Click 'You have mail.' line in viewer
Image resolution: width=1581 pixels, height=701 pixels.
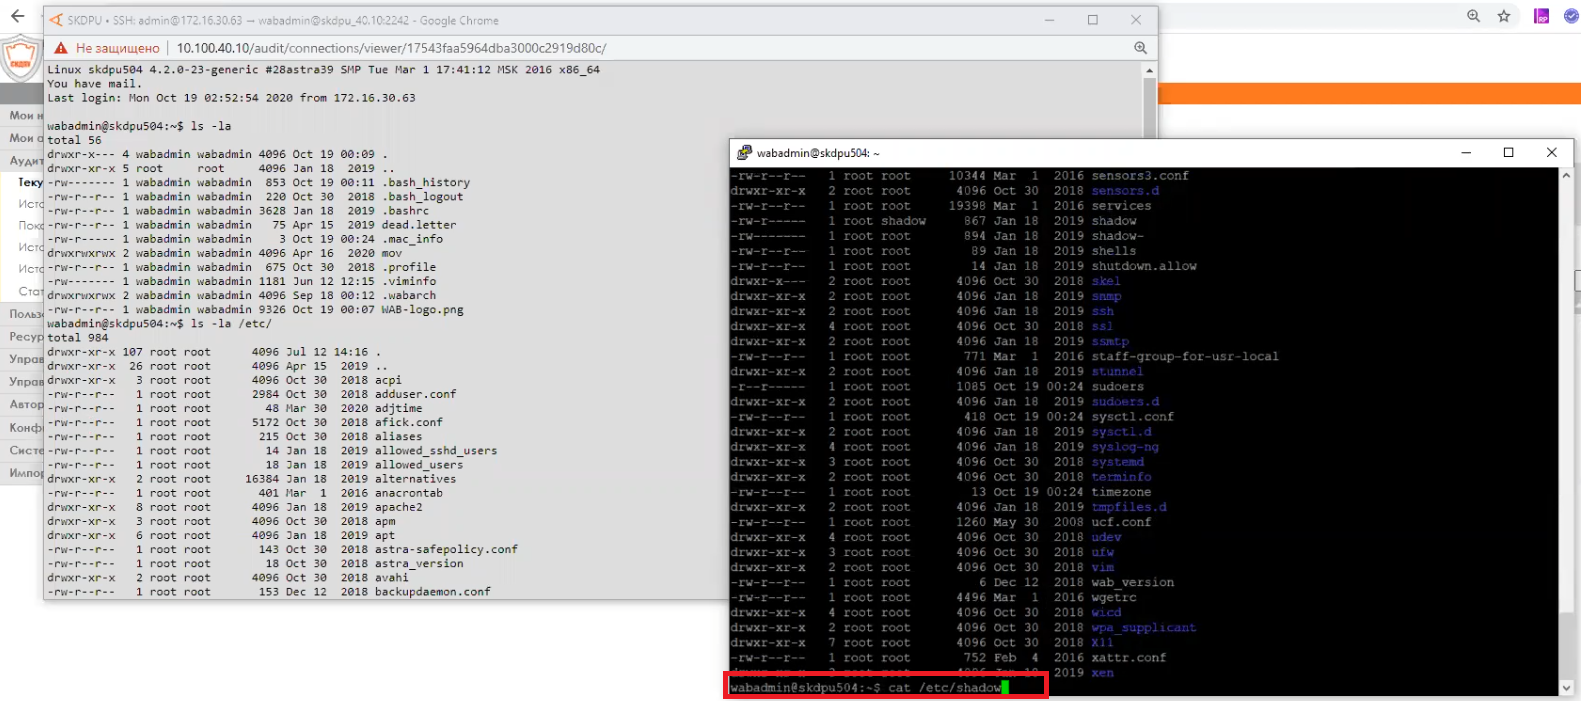(x=95, y=84)
